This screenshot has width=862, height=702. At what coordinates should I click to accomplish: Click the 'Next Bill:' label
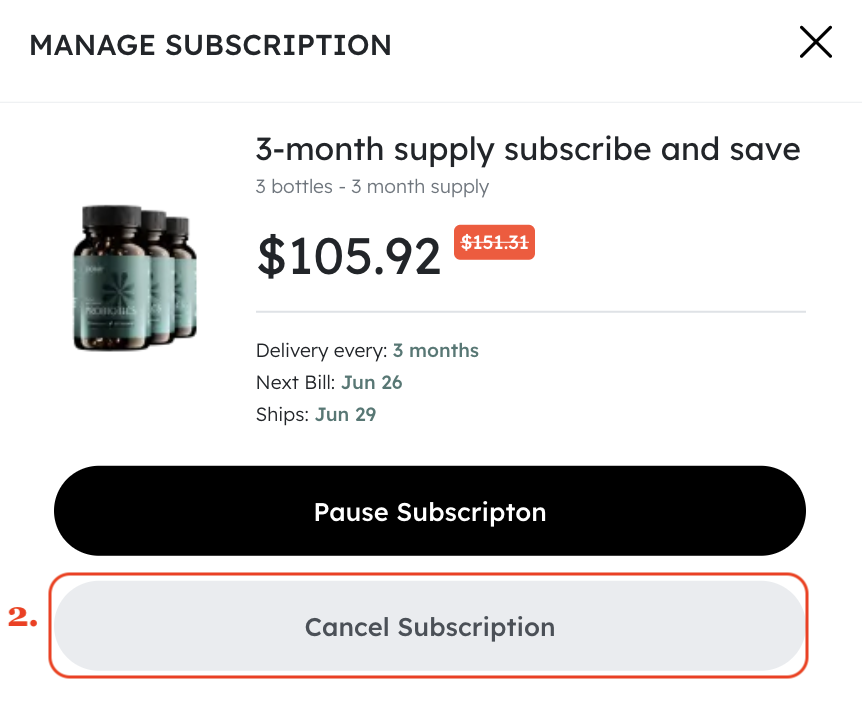pyautogui.click(x=294, y=382)
